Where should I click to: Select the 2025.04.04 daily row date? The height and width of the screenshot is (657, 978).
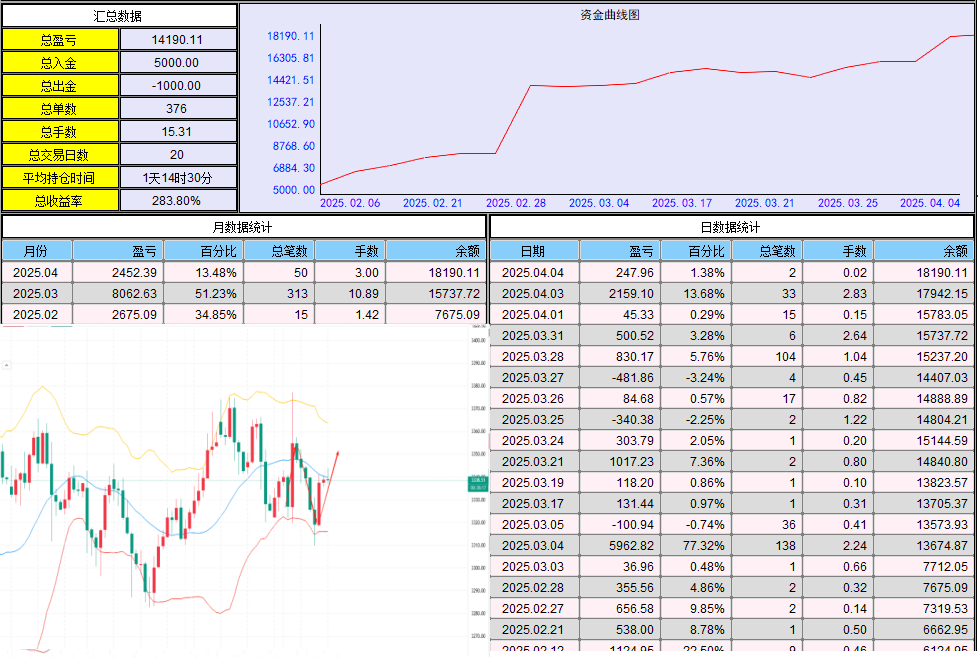click(x=533, y=273)
